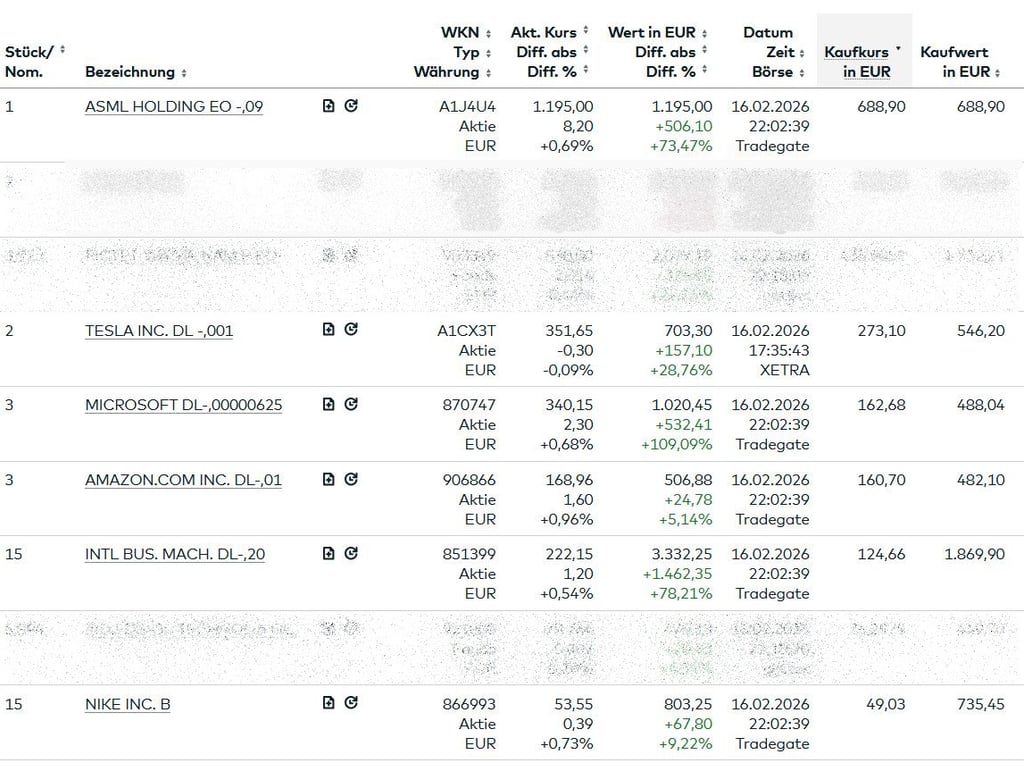Sort by the Akt. Kurs column

[x=586, y=33]
